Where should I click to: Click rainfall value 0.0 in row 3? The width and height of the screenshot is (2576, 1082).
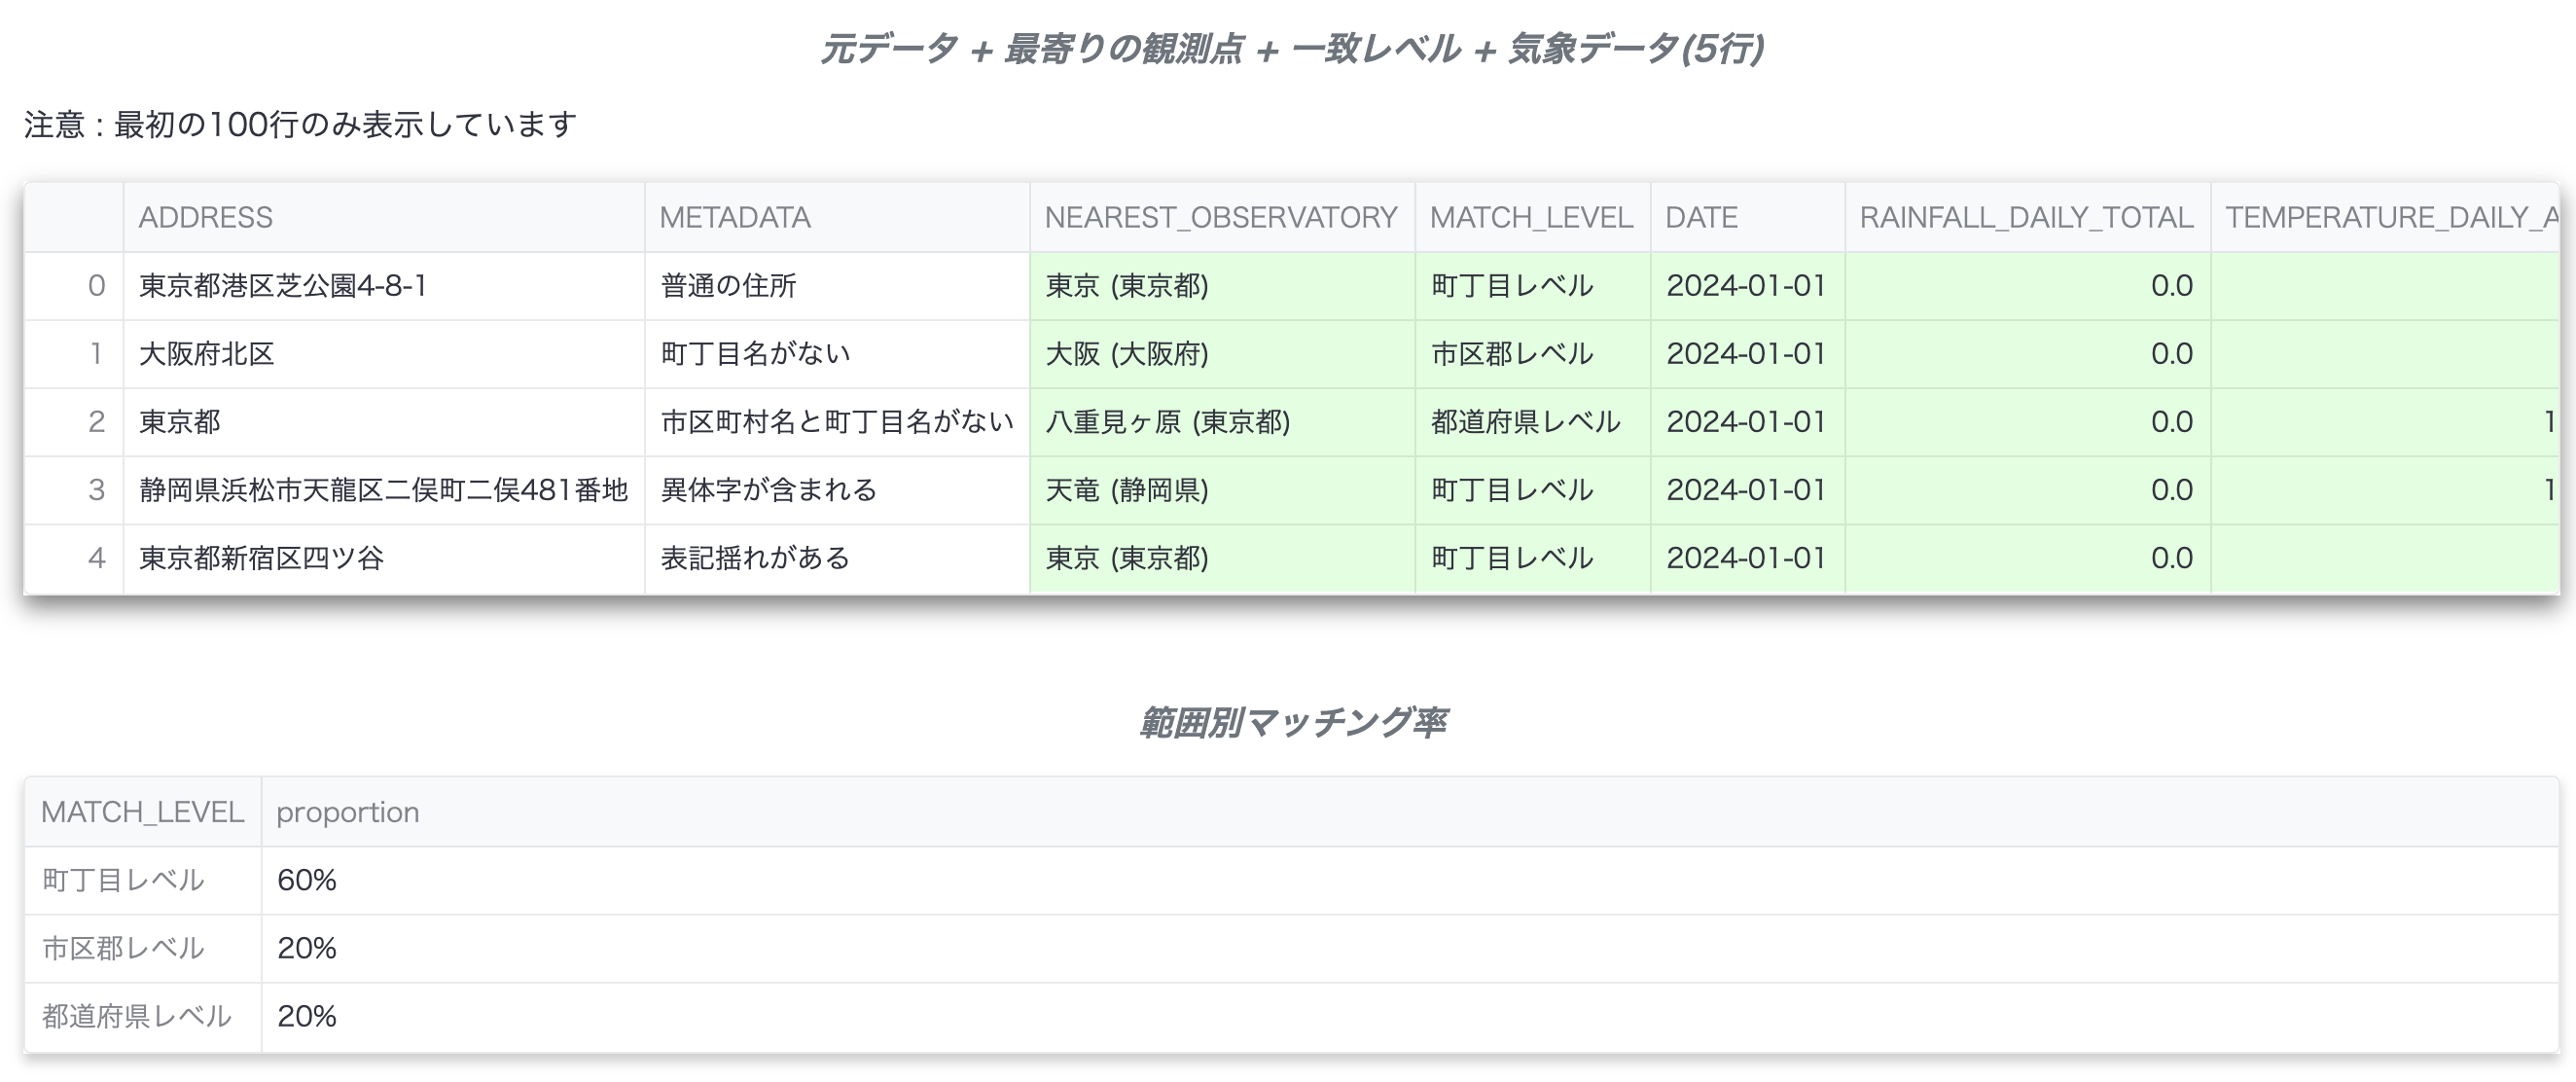pos(2027,490)
